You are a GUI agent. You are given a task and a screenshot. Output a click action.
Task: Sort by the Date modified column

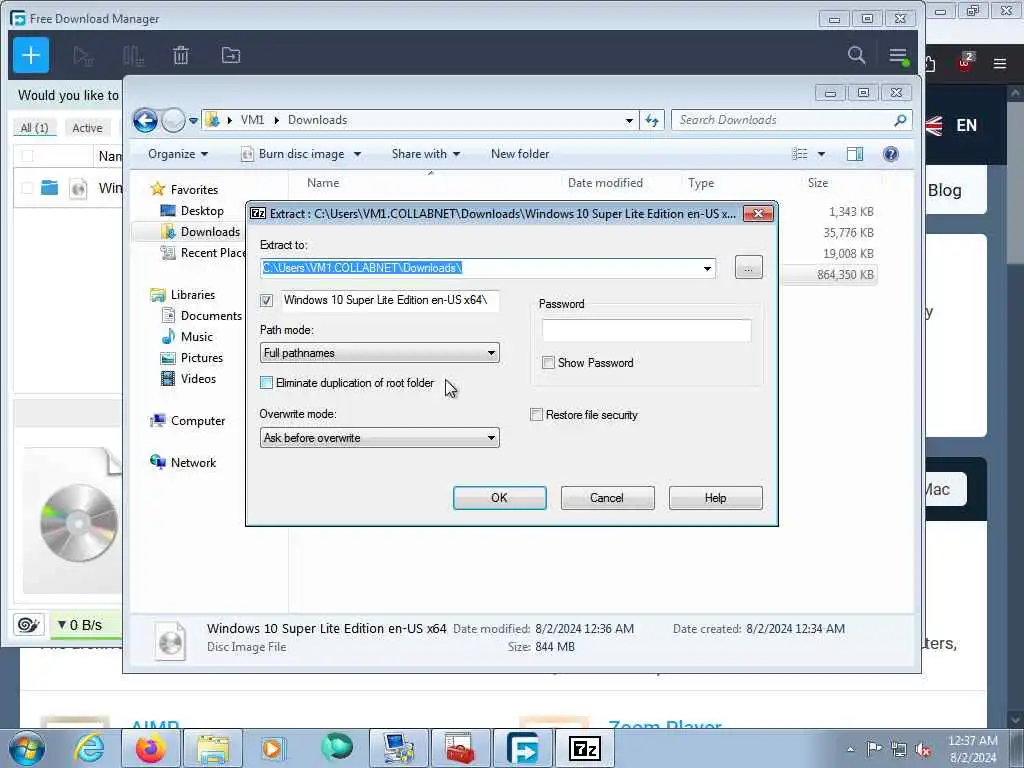point(605,183)
